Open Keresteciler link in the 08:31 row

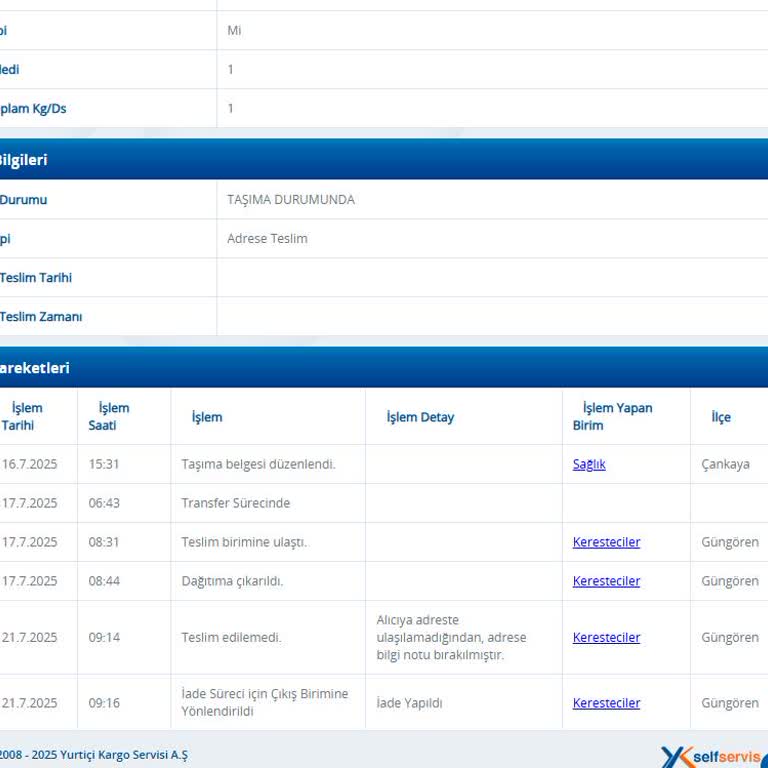tap(606, 542)
